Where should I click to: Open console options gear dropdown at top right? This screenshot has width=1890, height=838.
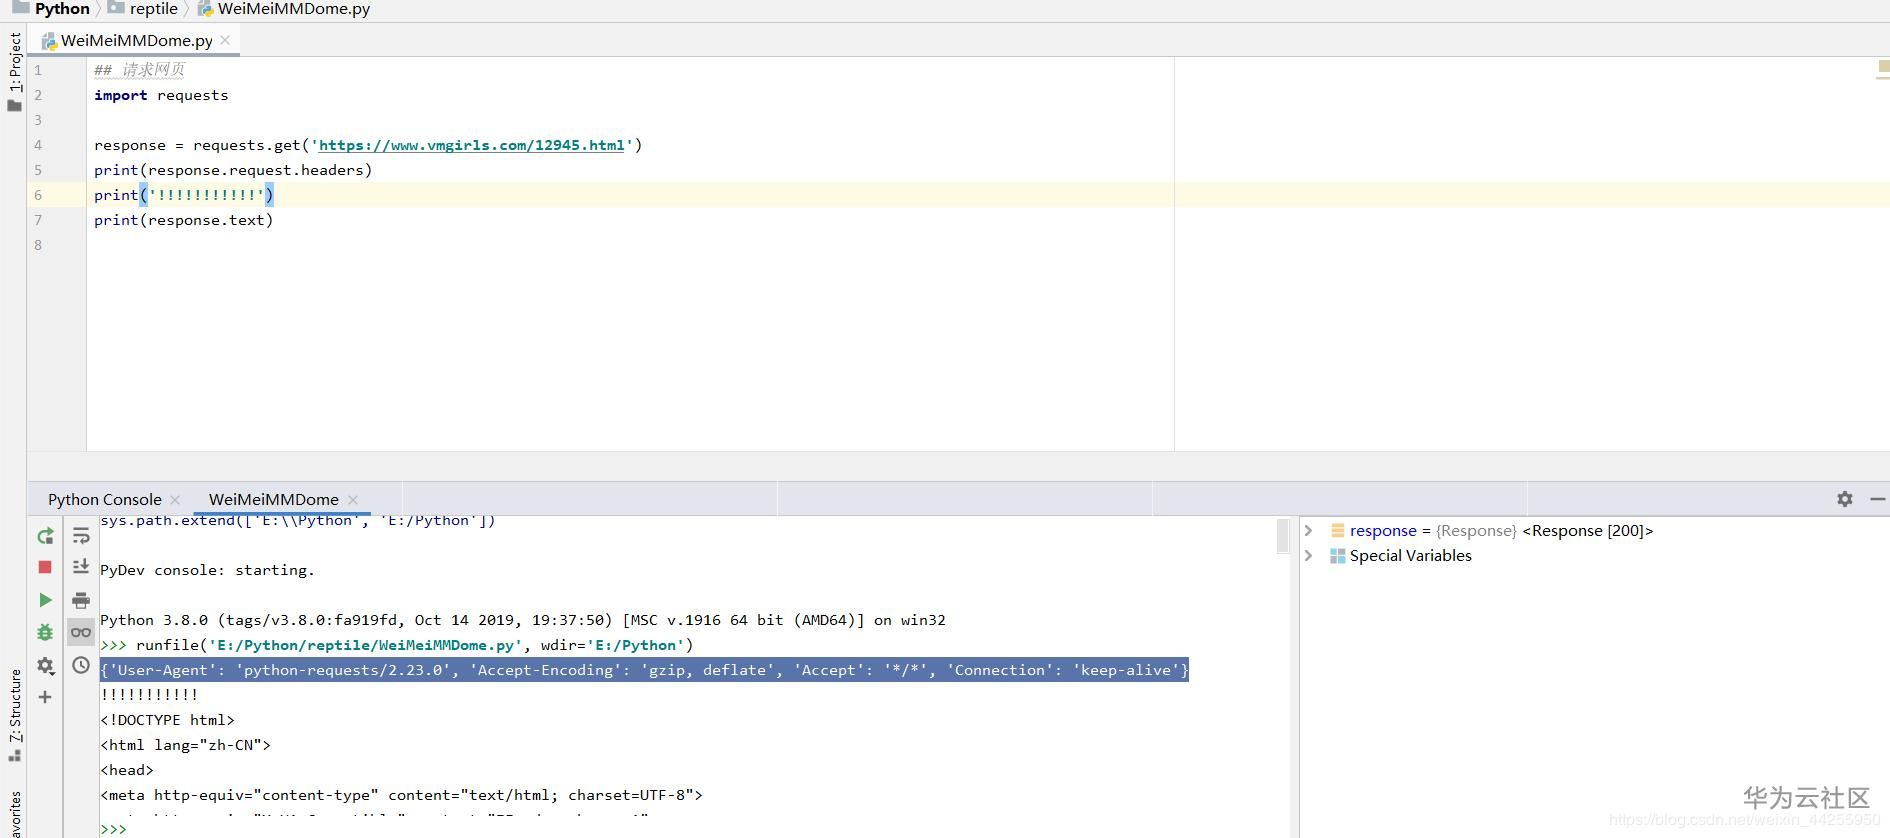click(1845, 499)
